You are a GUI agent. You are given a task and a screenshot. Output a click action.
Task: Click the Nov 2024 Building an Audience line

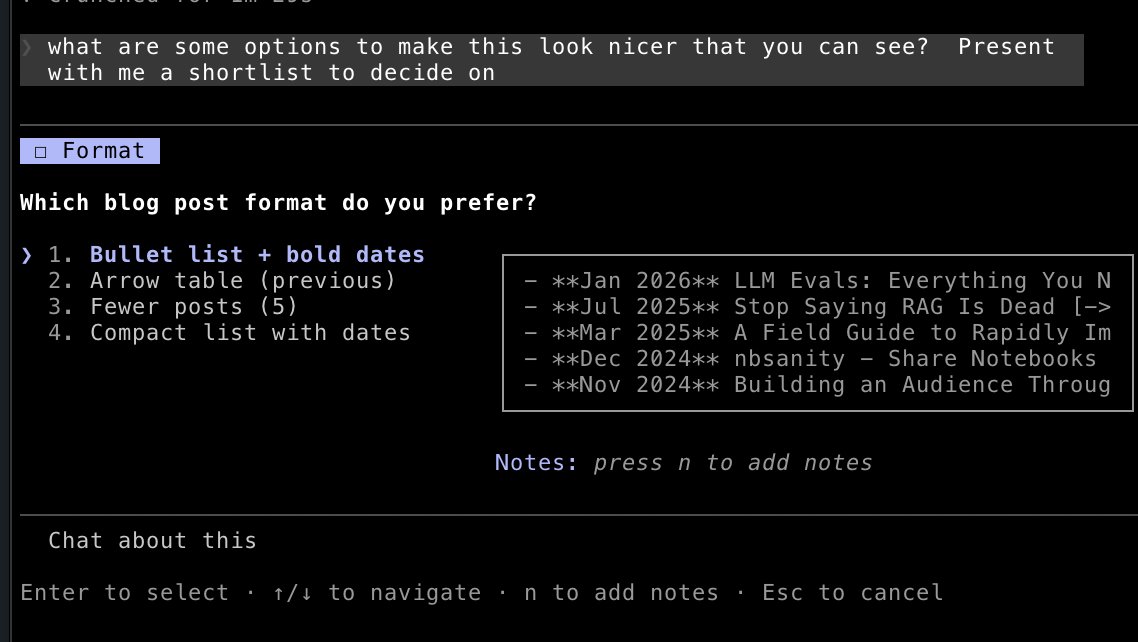[x=816, y=385]
